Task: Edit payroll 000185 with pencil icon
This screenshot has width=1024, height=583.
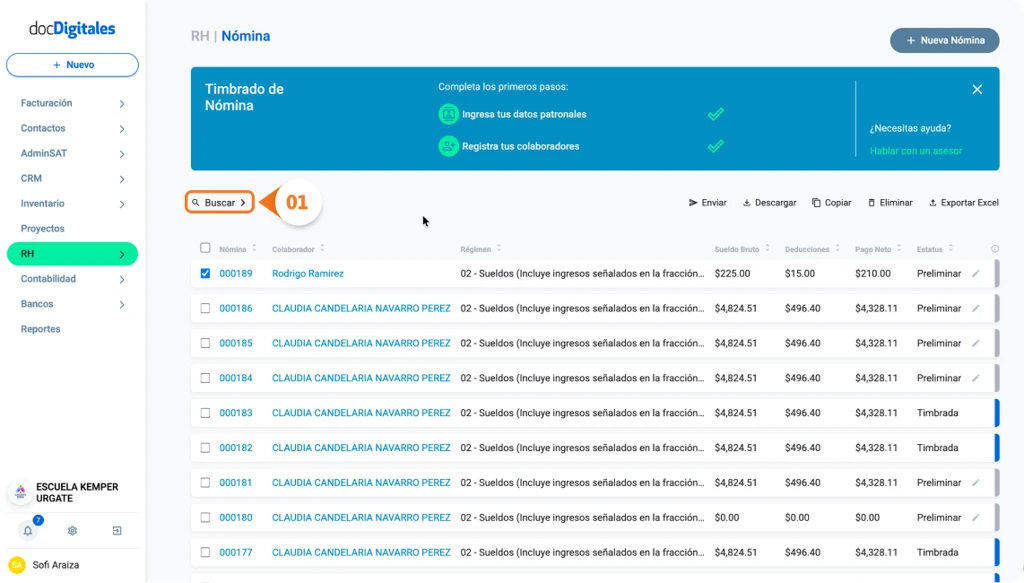Action: click(976, 343)
